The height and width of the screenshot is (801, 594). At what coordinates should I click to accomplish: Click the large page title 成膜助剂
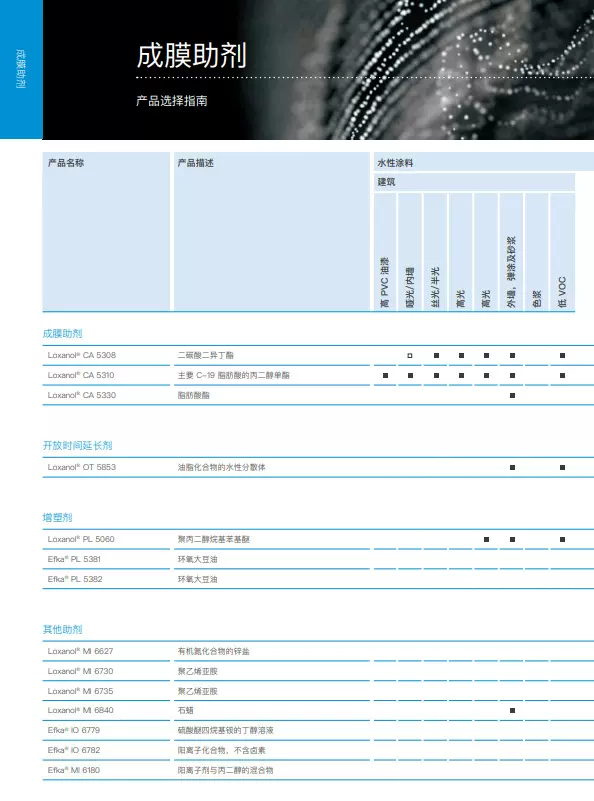[x=192, y=56]
